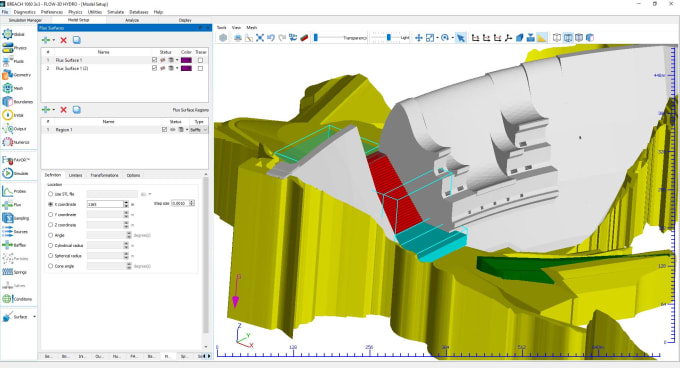Enable Tracer for Flux Surface 1

point(200,60)
